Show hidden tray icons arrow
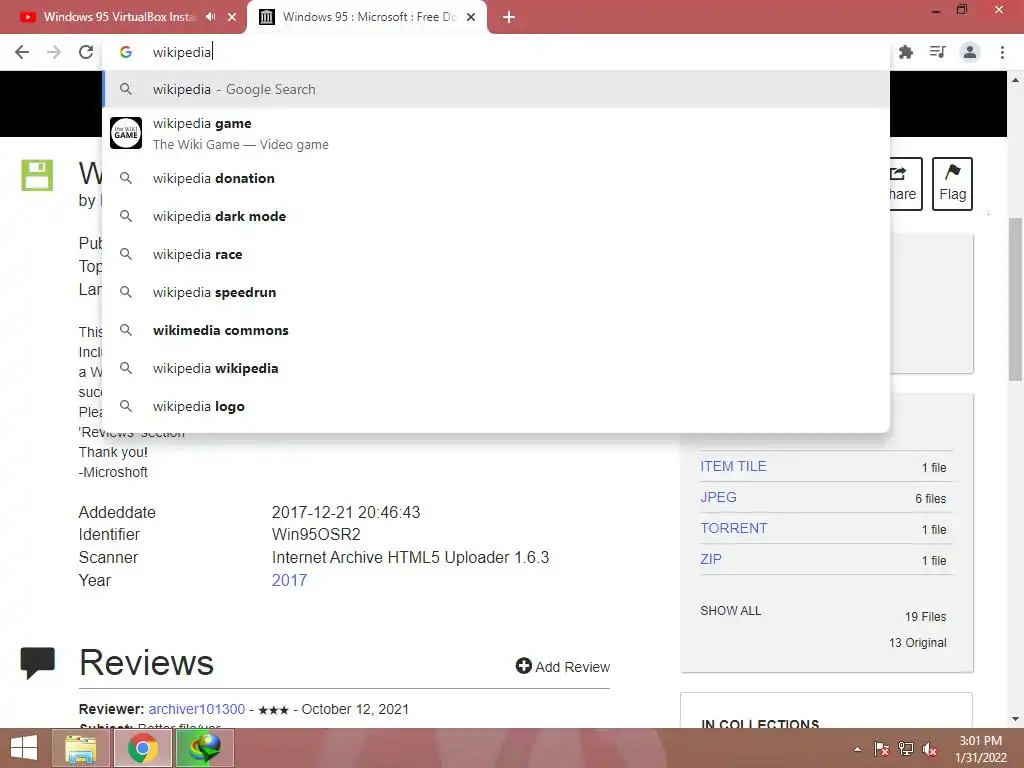Screen dimensions: 1024x768 857,750
